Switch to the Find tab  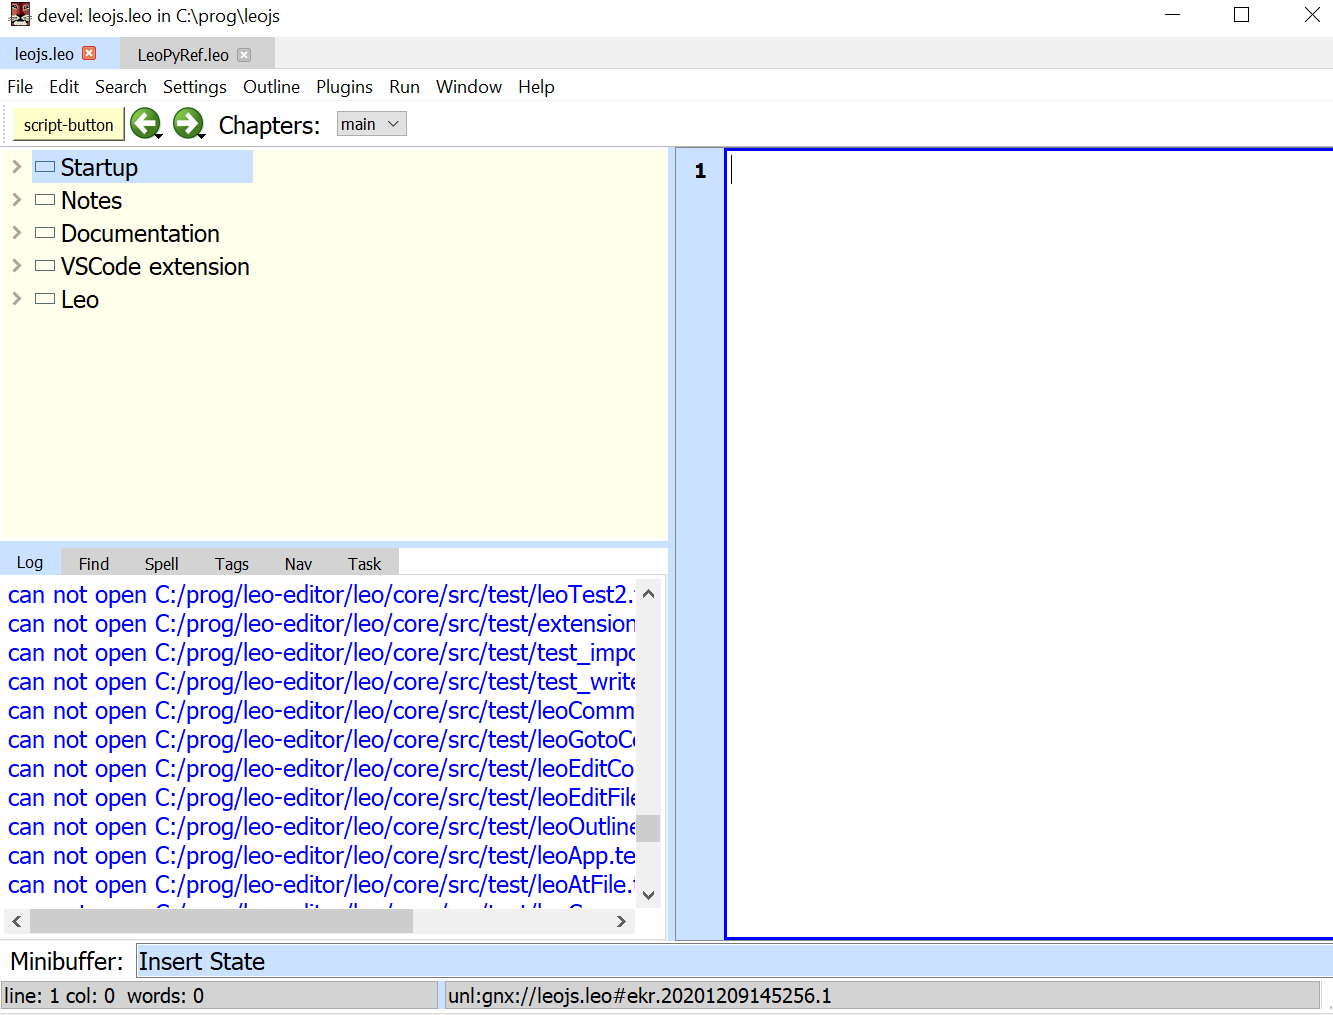93,563
